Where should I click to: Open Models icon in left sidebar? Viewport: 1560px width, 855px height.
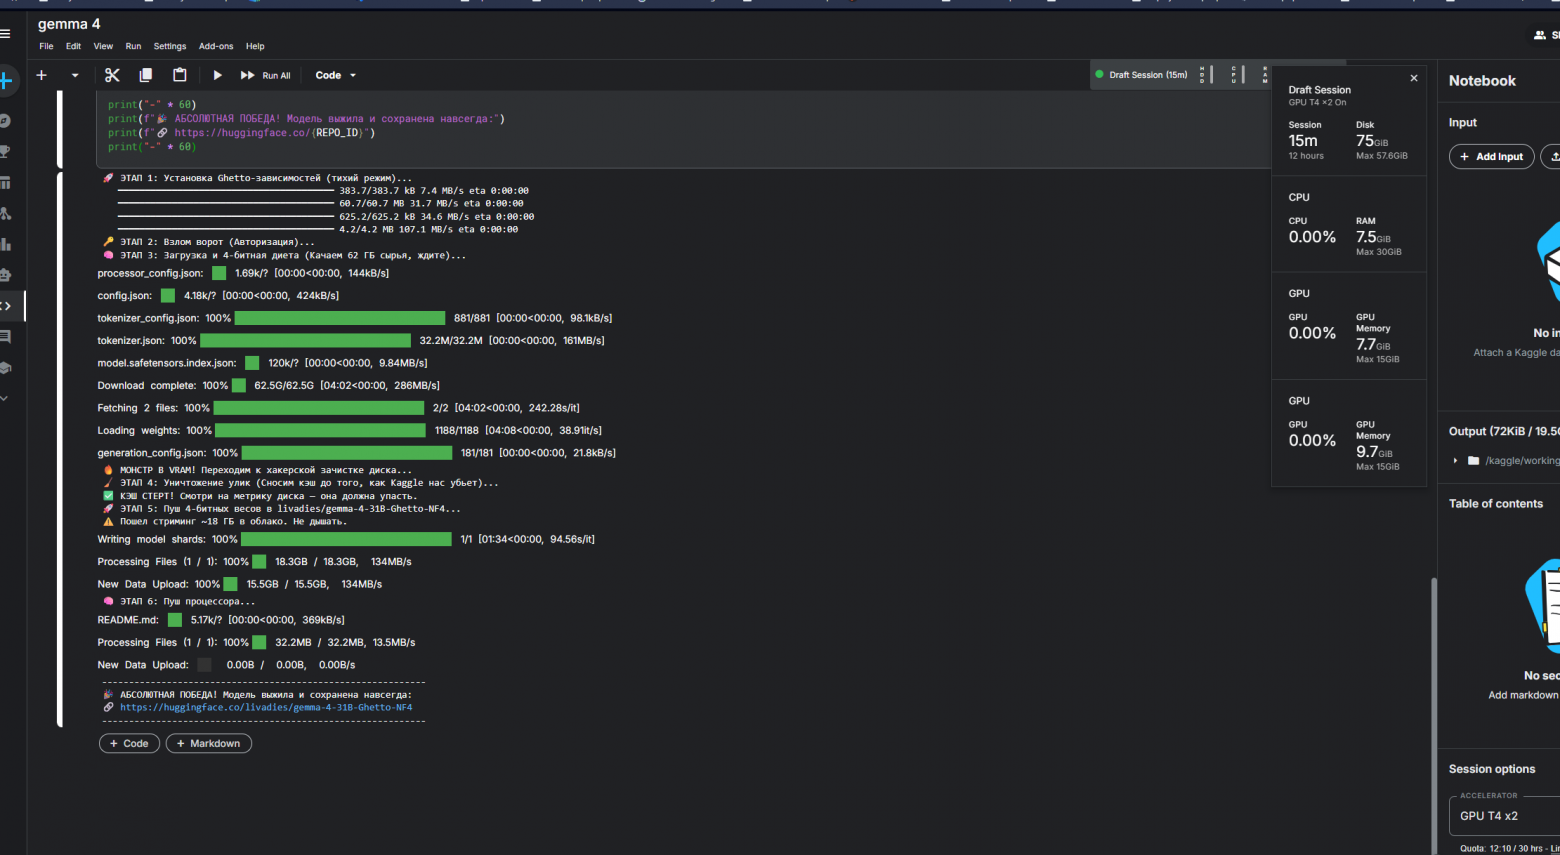coord(5,213)
